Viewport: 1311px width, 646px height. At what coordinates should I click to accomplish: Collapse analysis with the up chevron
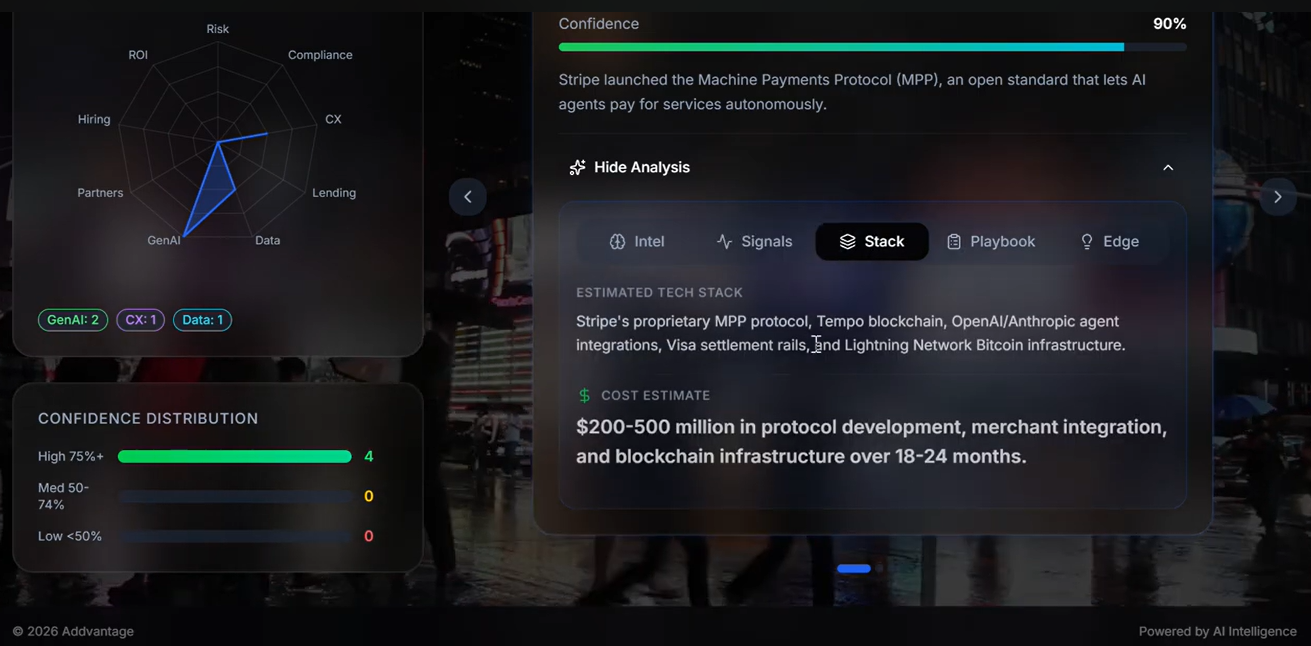(1168, 167)
